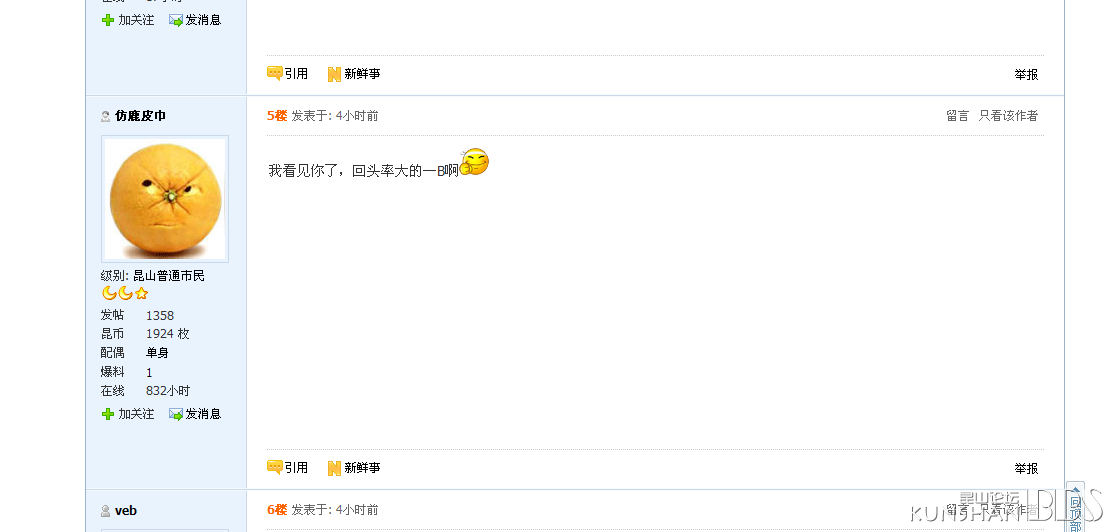Viewport: 1111px width, 532px height.
Task: Report the top post via 举报
Action: pyautogui.click(x=1026, y=74)
